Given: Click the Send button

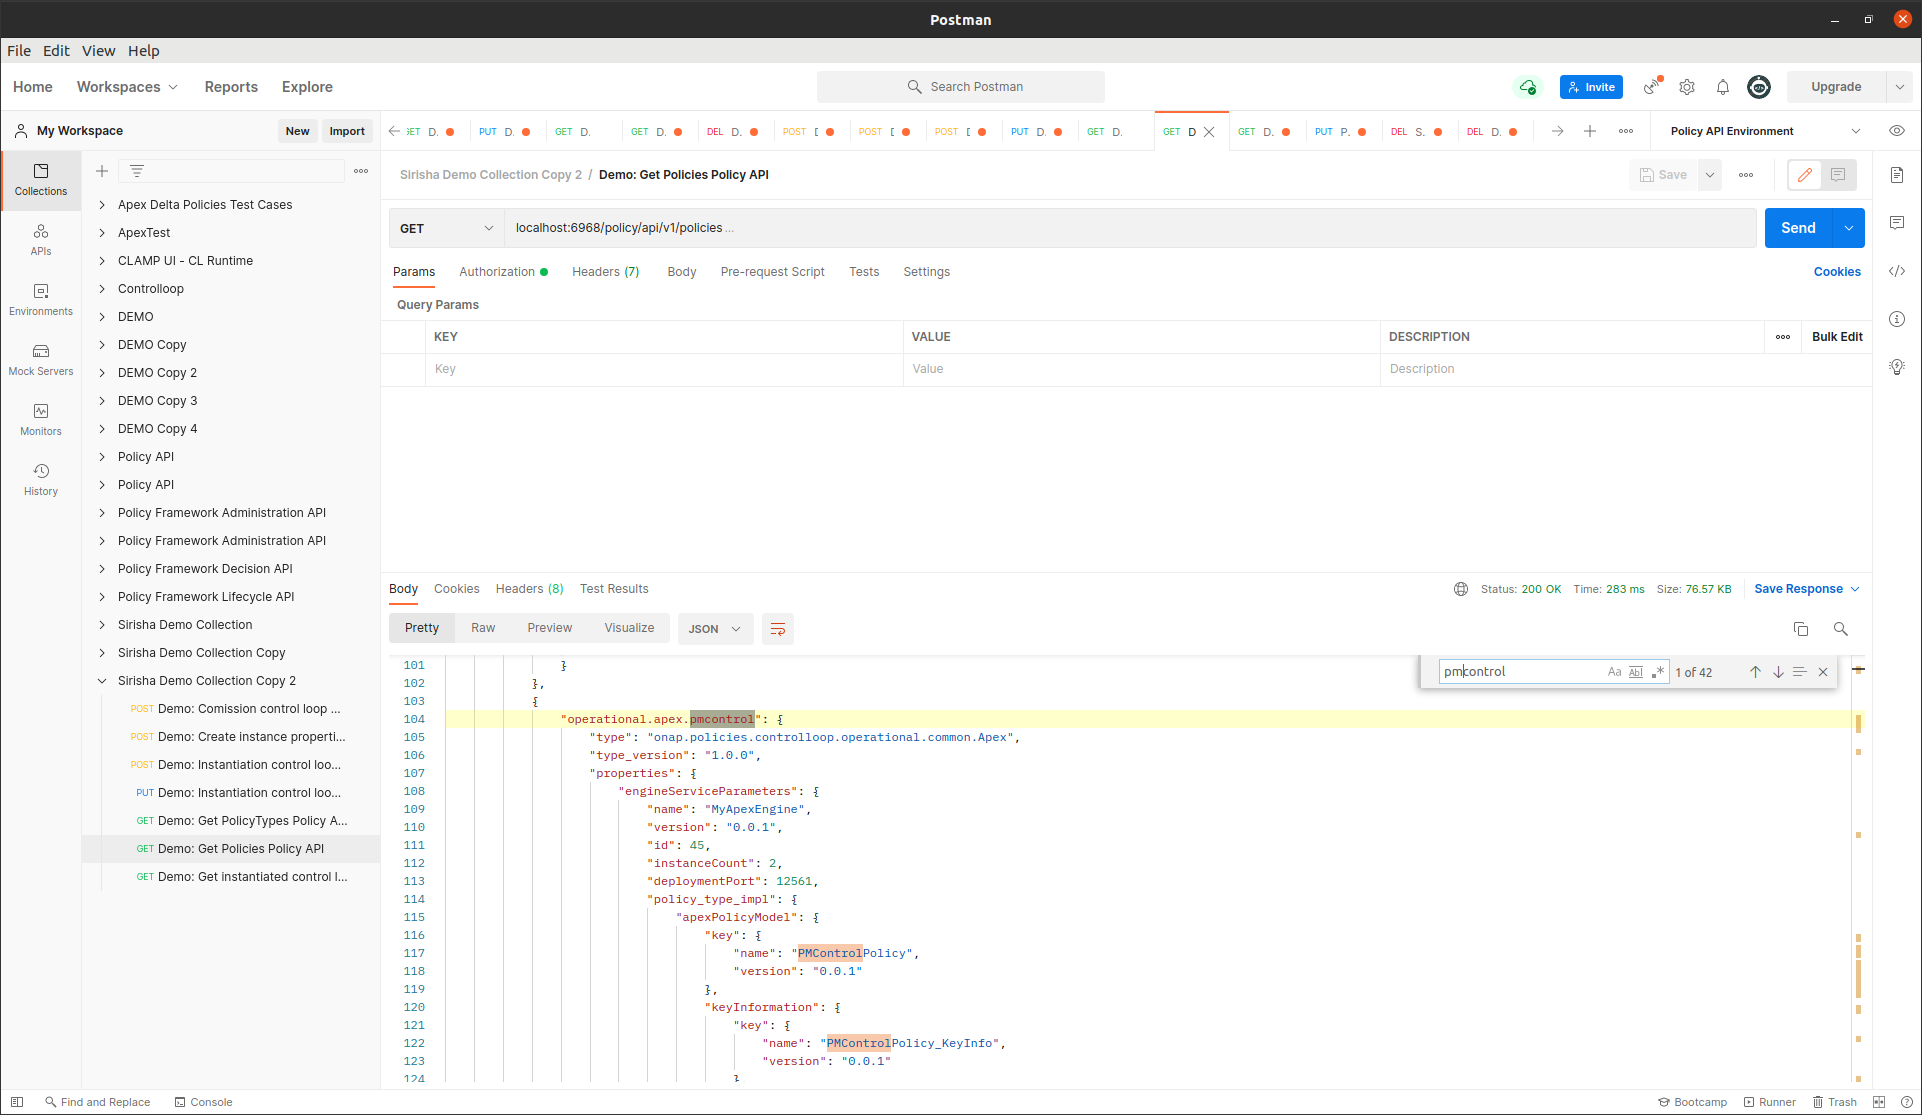Looking at the screenshot, I should pyautogui.click(x=1798, y=228).
